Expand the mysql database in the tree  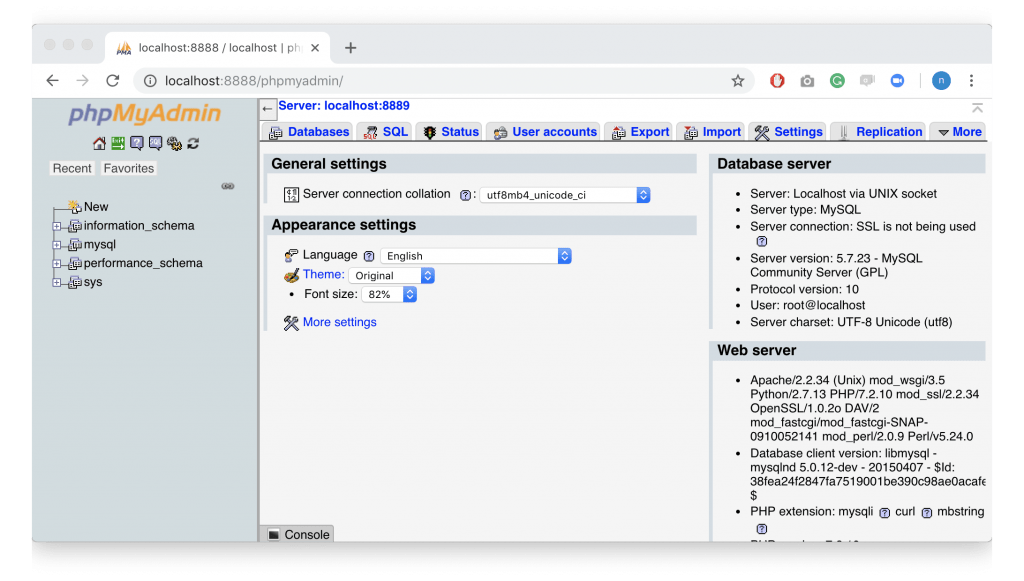tap(59, 244)
